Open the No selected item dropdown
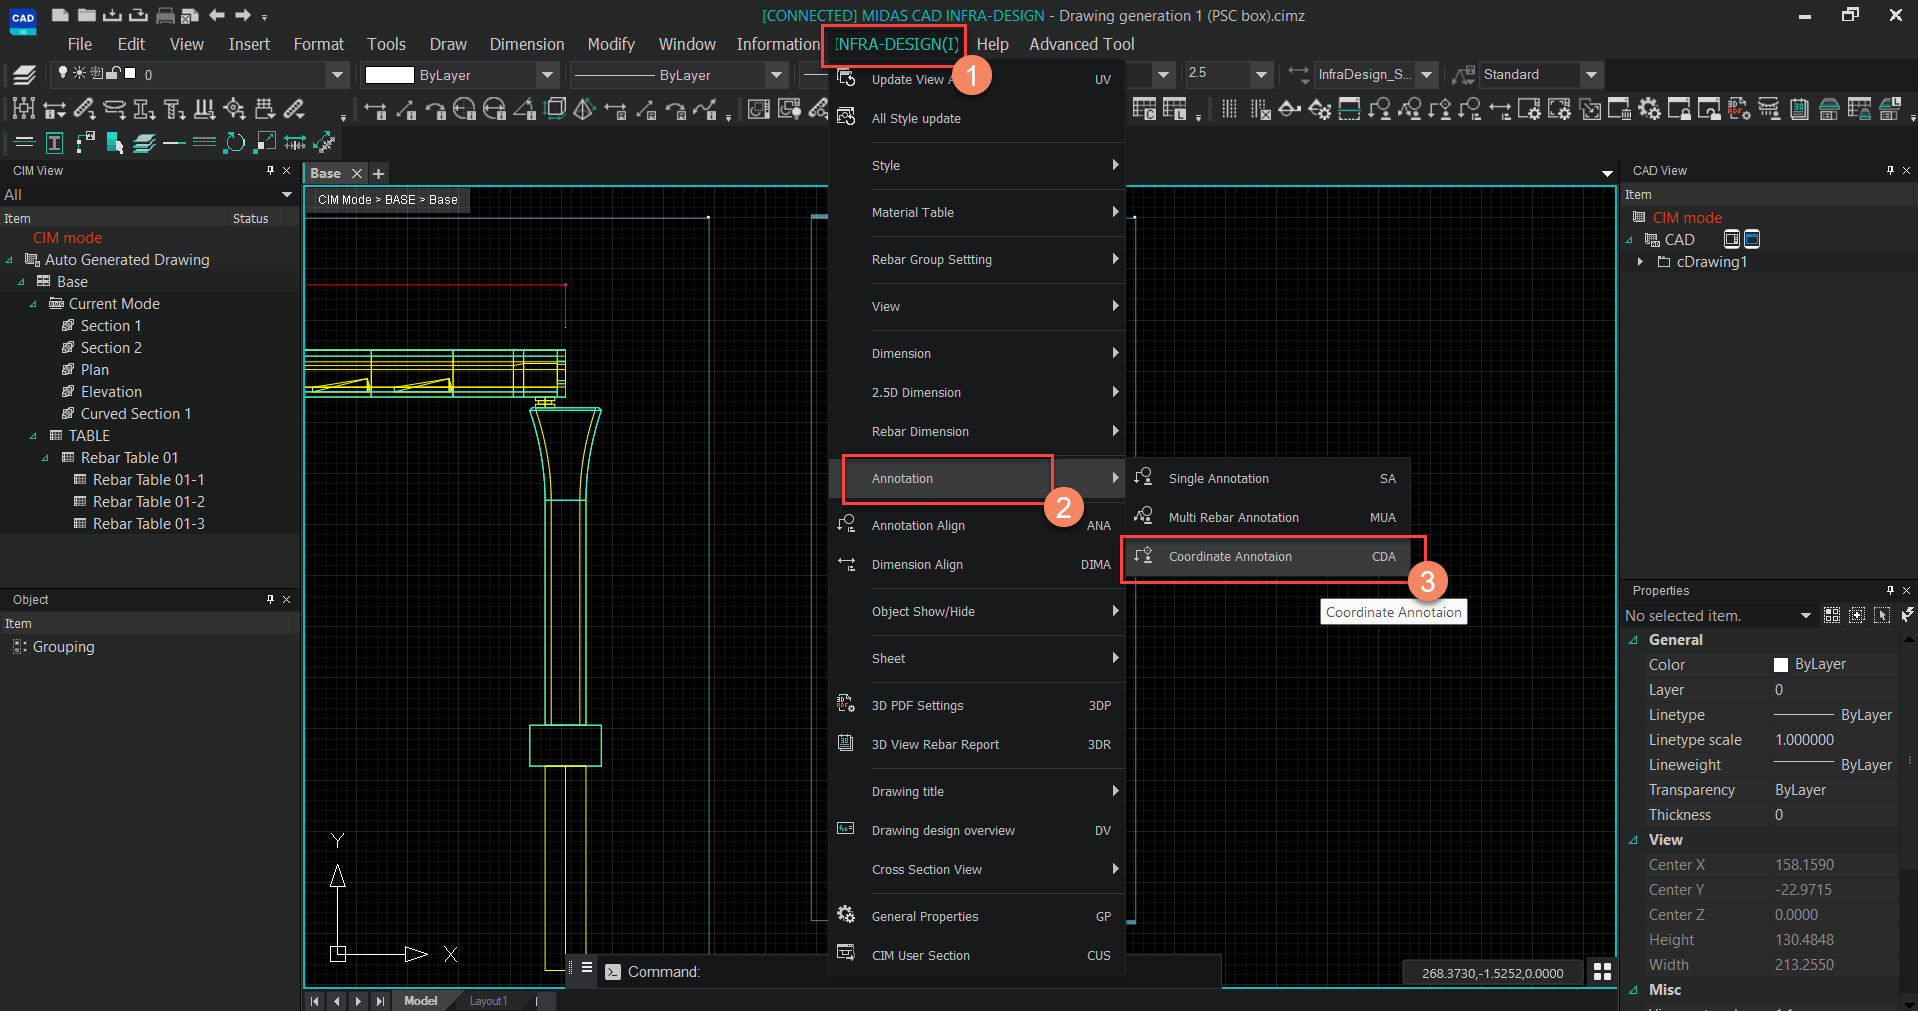This screenshot has width=1918, height=1011. point(1806,616)
